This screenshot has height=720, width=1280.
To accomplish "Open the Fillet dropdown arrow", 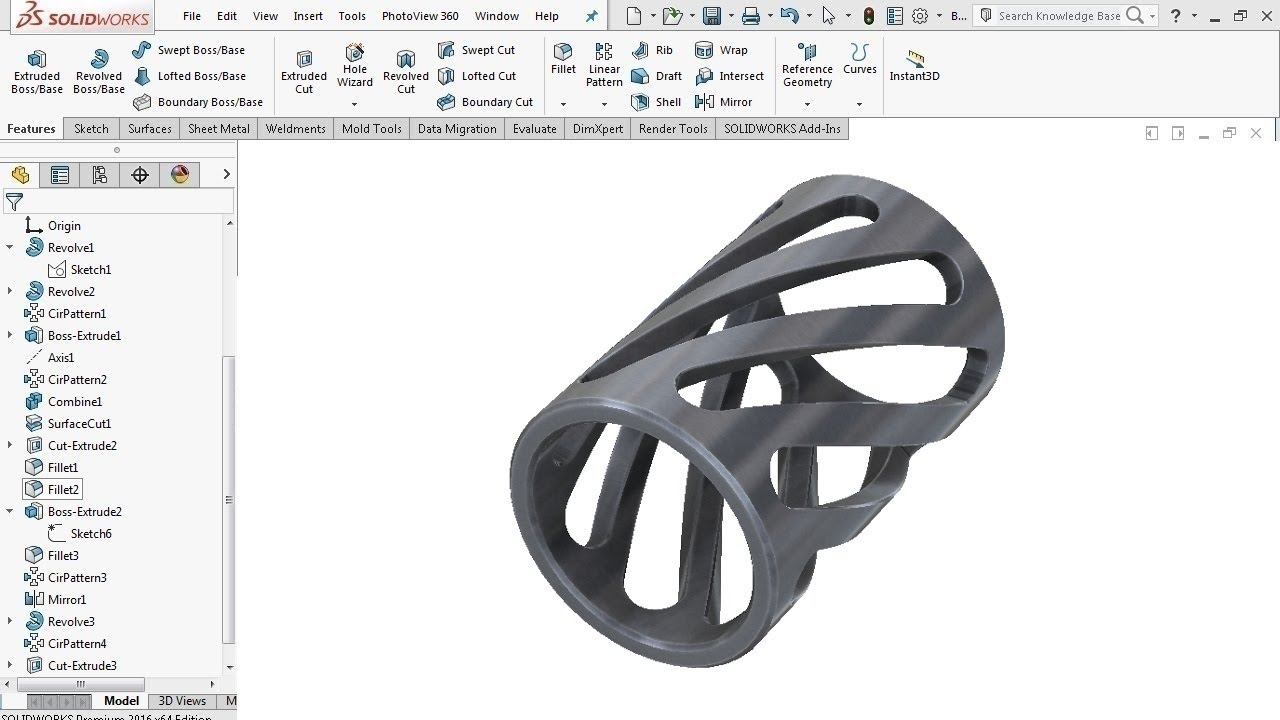I will click(563, 104).
